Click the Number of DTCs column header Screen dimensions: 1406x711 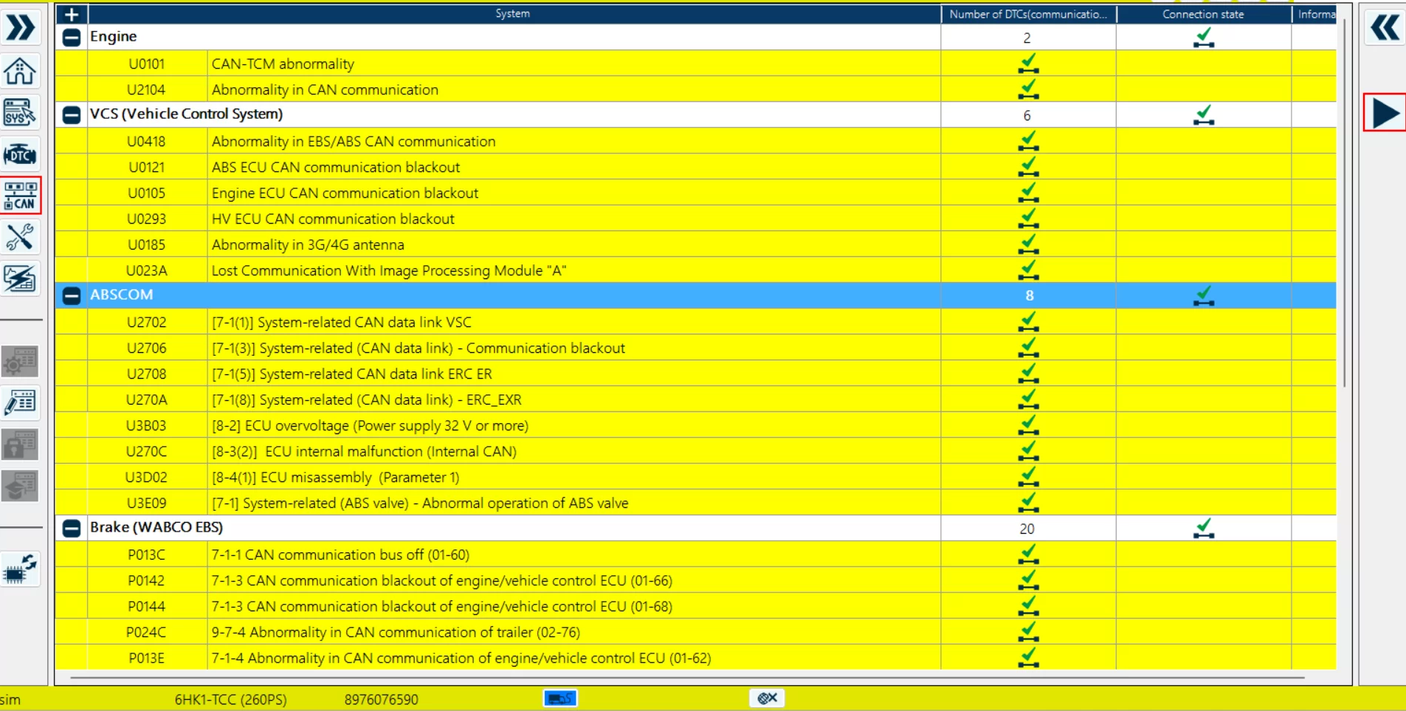pos(1027,13)
